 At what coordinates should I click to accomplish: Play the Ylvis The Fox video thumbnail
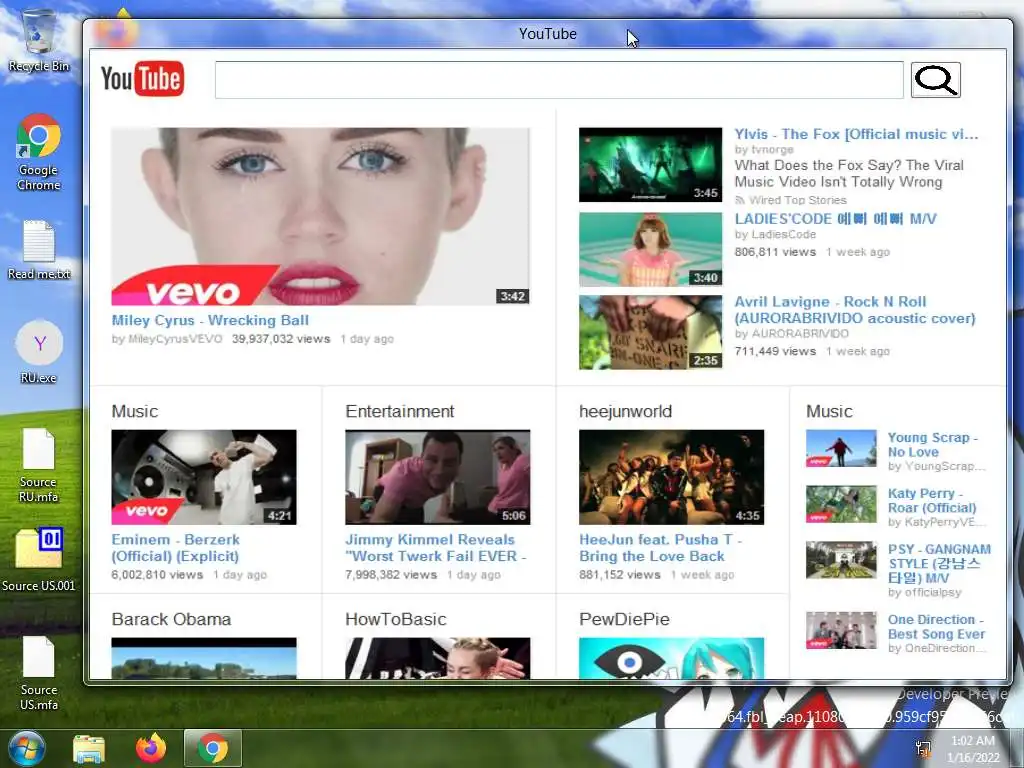tap(650, 165)
